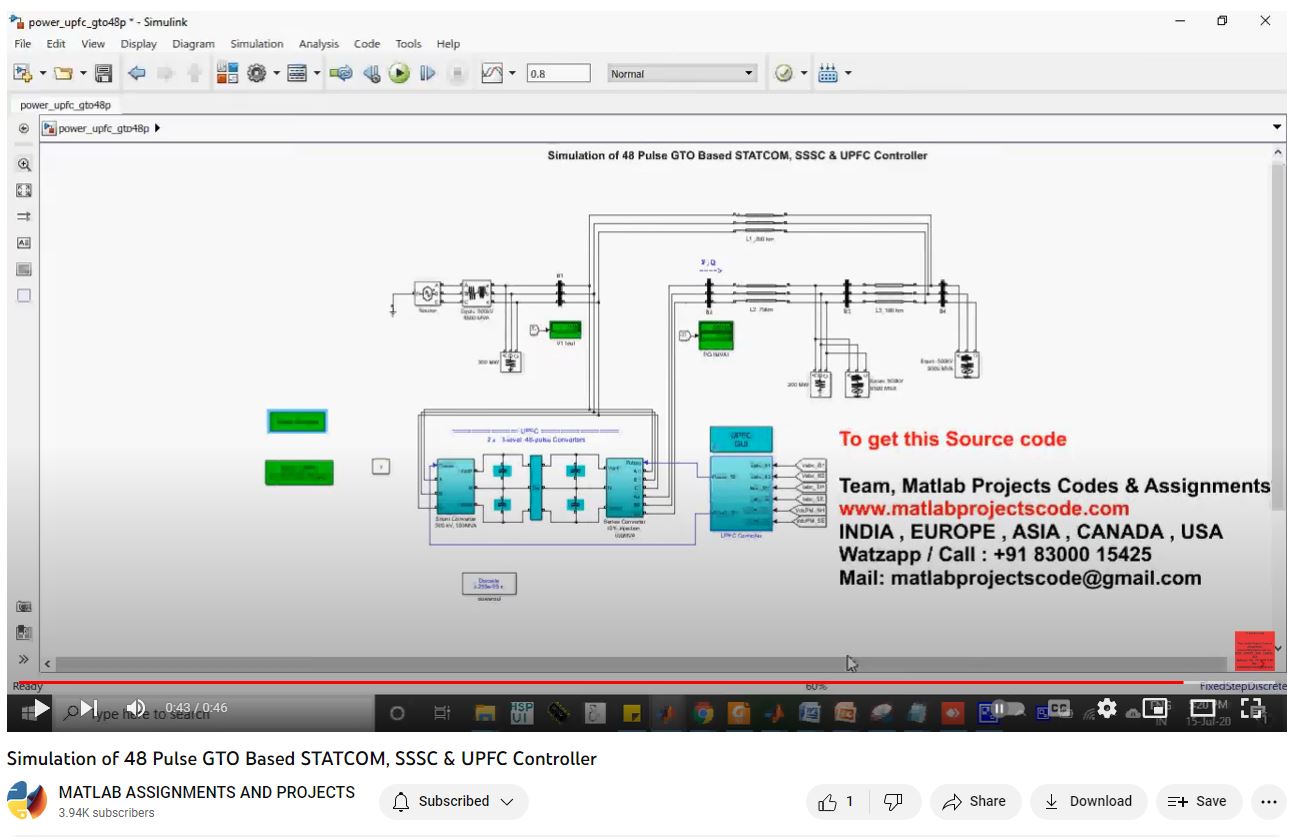1294x837 pixels.
Task: Skip to next video
Action: (x=89, y=708)
